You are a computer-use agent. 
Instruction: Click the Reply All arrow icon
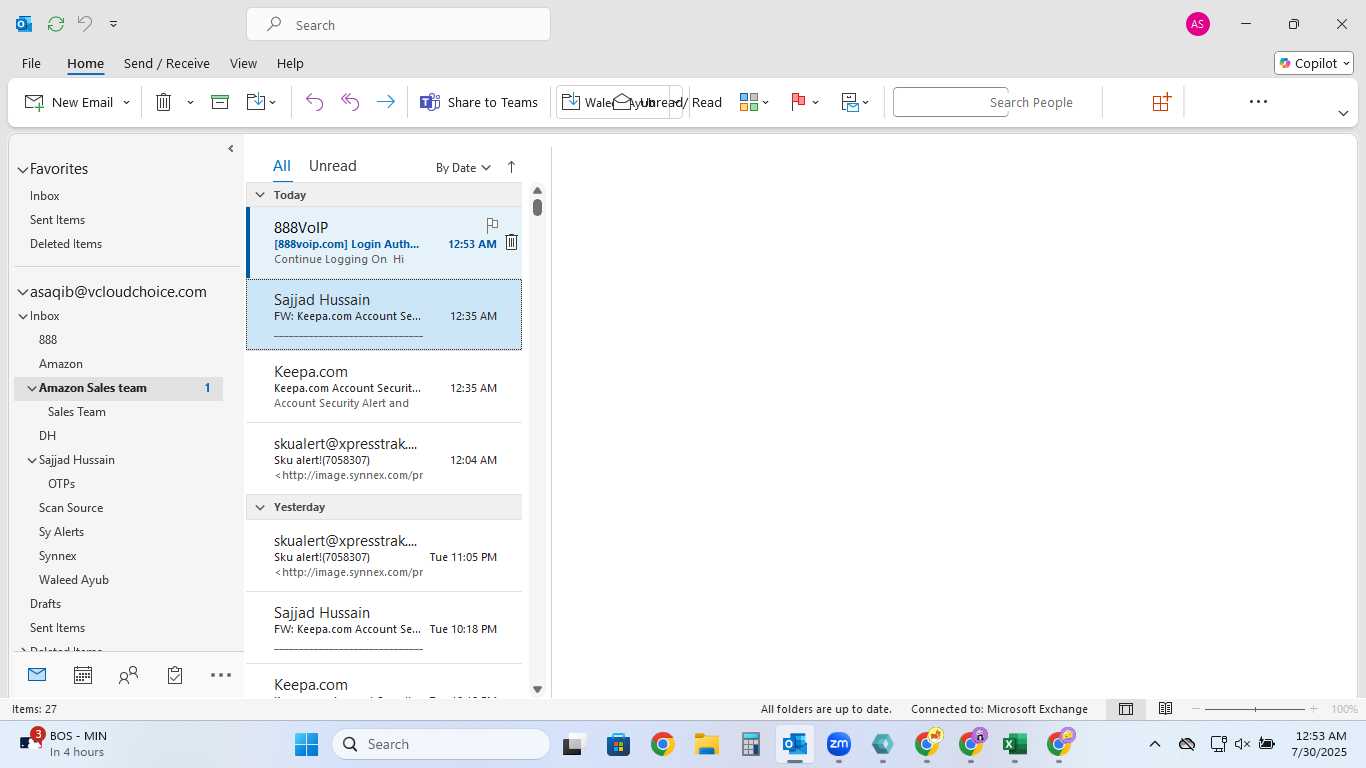(x=350, y=102)
